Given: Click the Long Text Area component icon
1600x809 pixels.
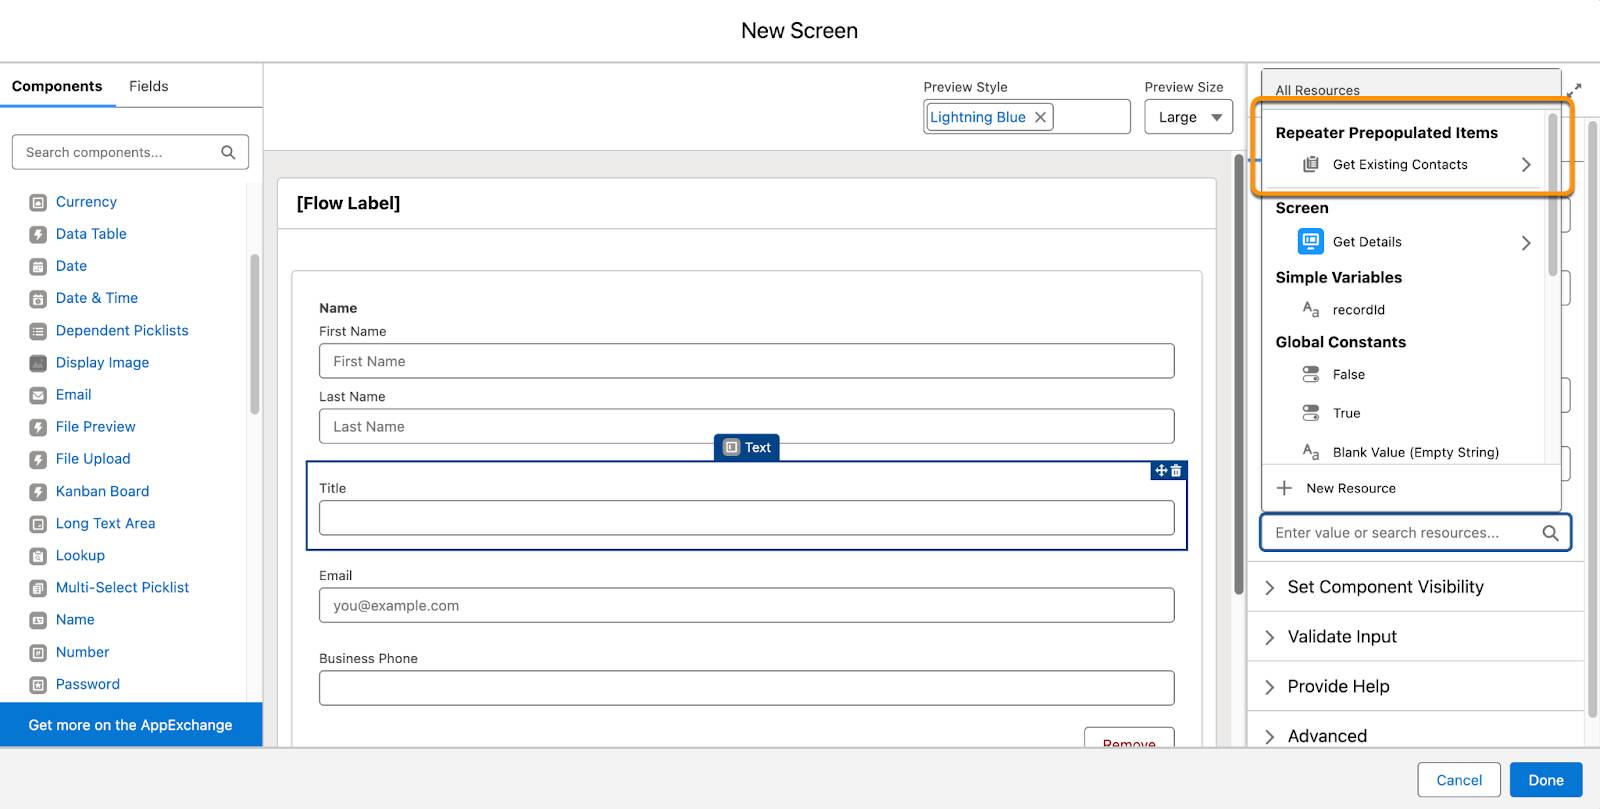Looking at the screenshot, I should pyautogui.click(x=38, y=524).
